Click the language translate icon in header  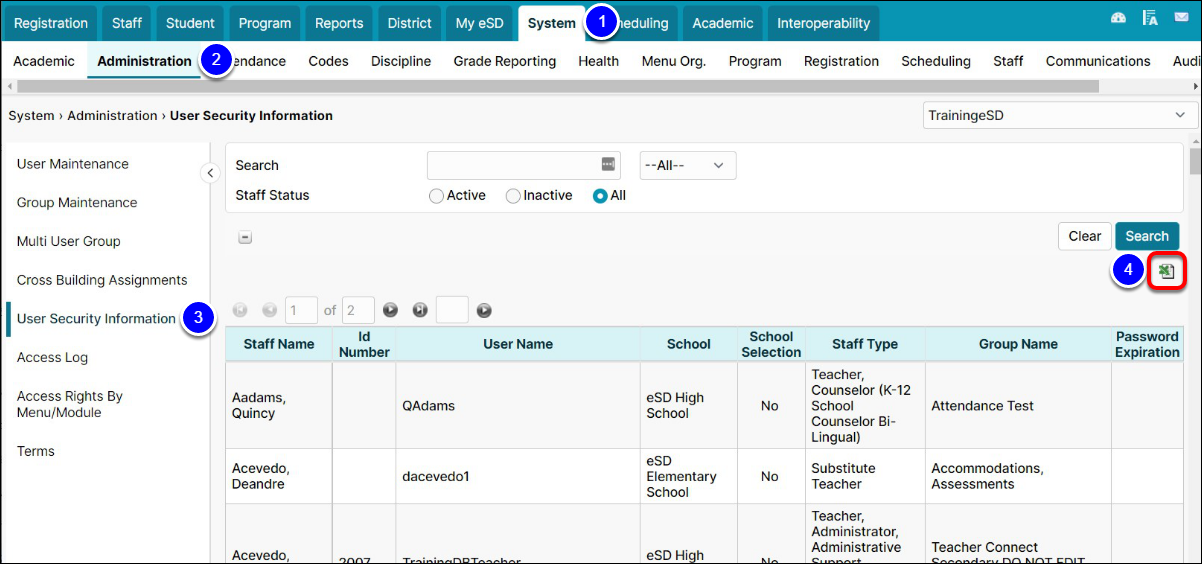click(1150, 19)
